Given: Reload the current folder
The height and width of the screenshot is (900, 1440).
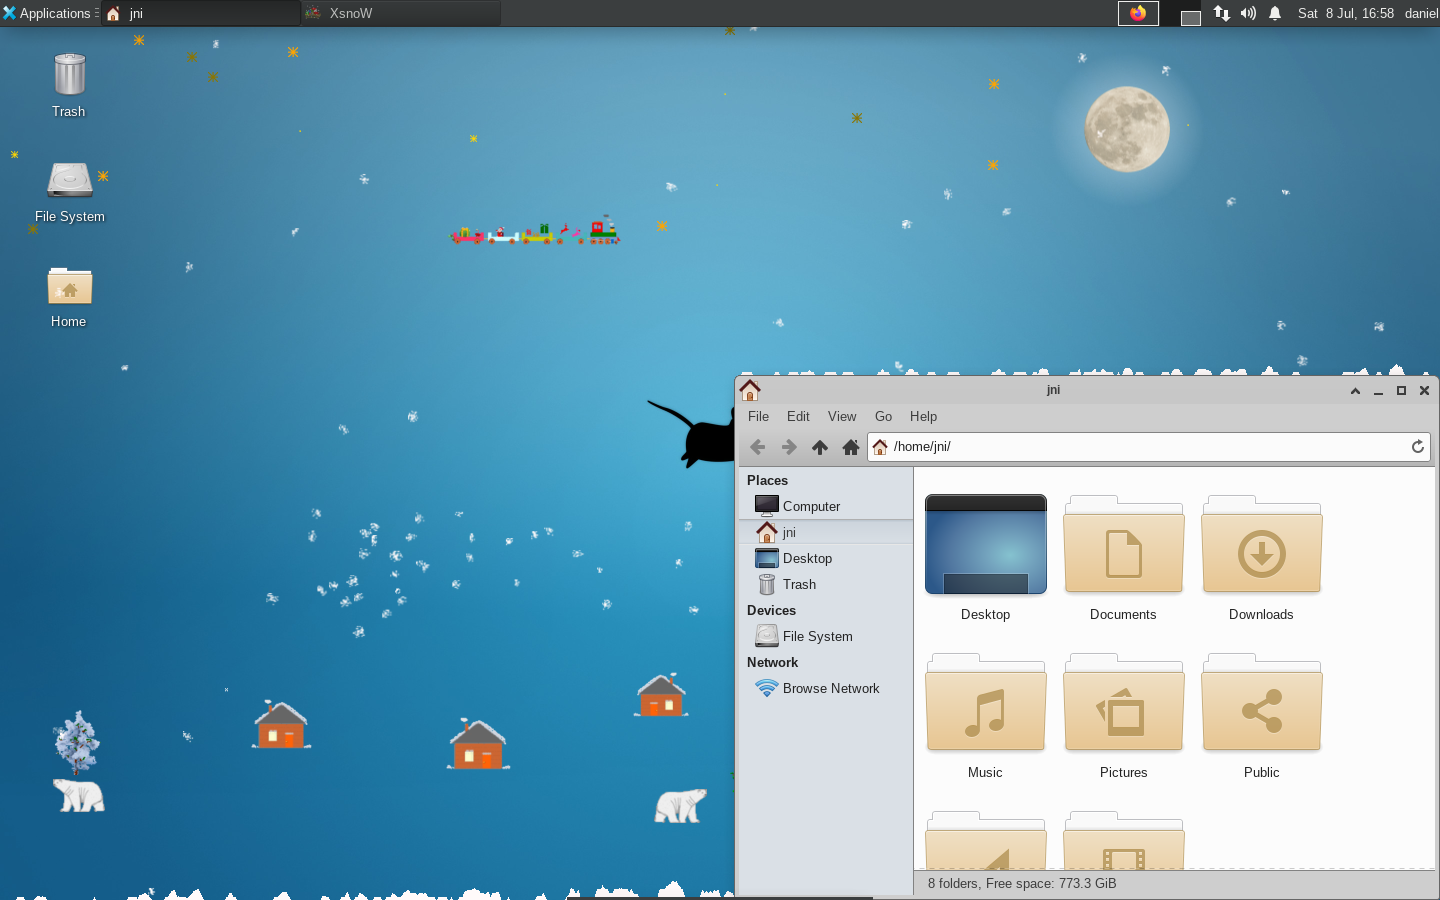Looking at the screenshot, I should click(x=1417, y=447).
